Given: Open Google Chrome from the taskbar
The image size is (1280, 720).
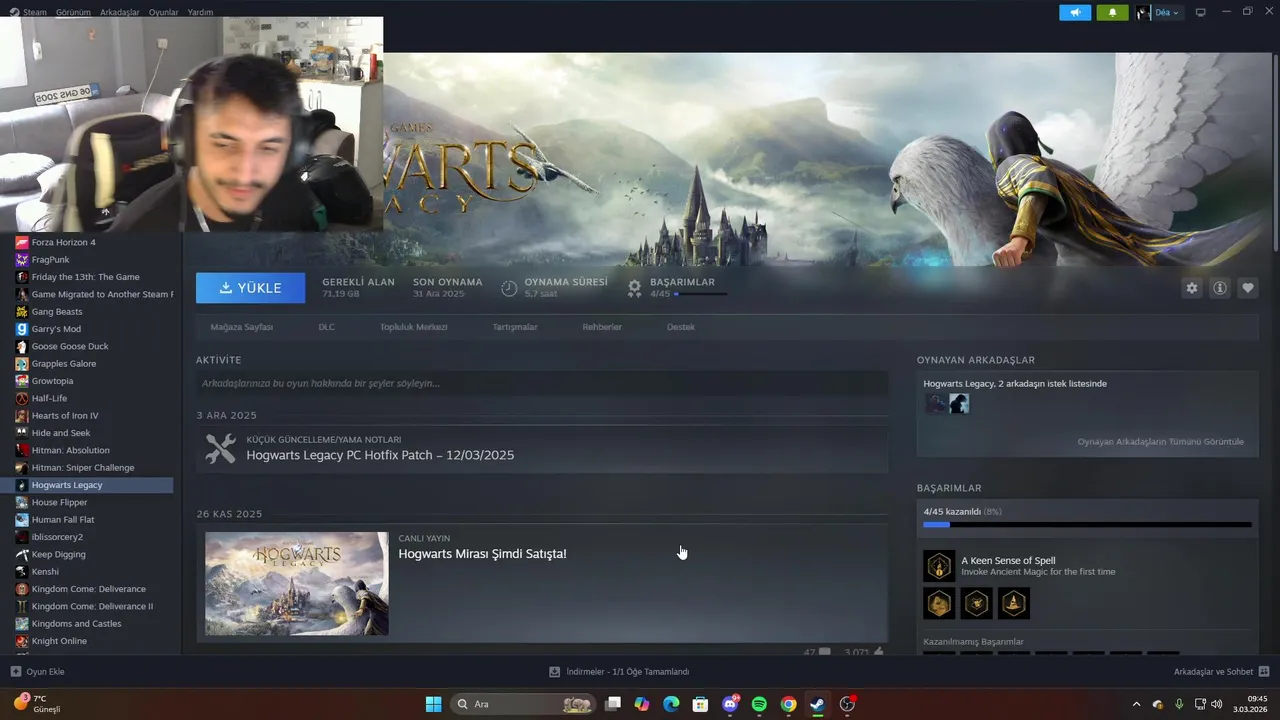Looking at the screenshot, I should [788, 704].
